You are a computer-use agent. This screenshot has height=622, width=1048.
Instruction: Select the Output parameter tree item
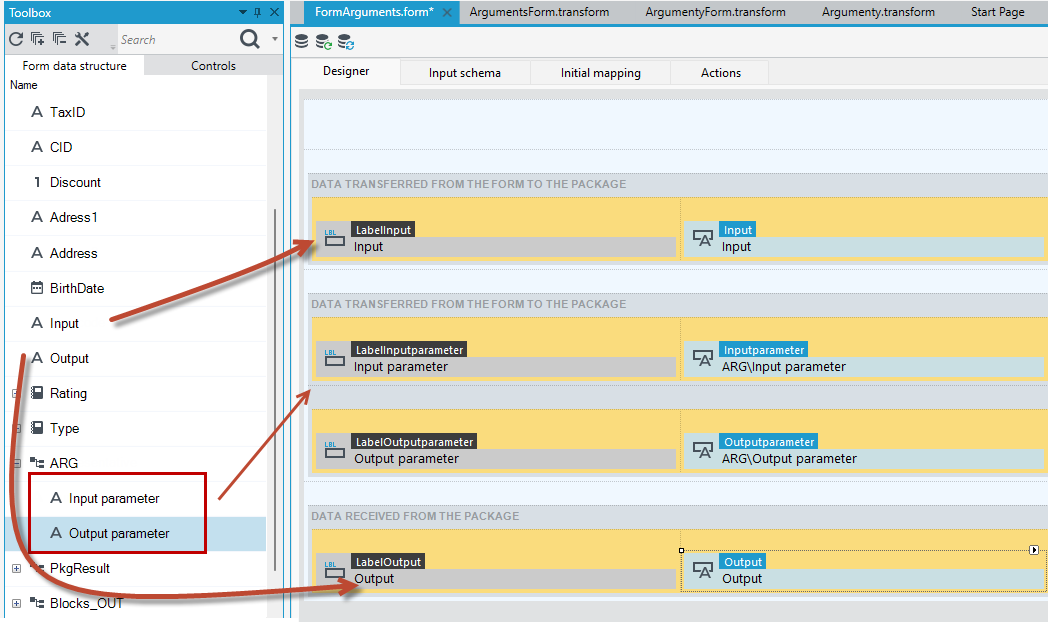tap(119, 534)
